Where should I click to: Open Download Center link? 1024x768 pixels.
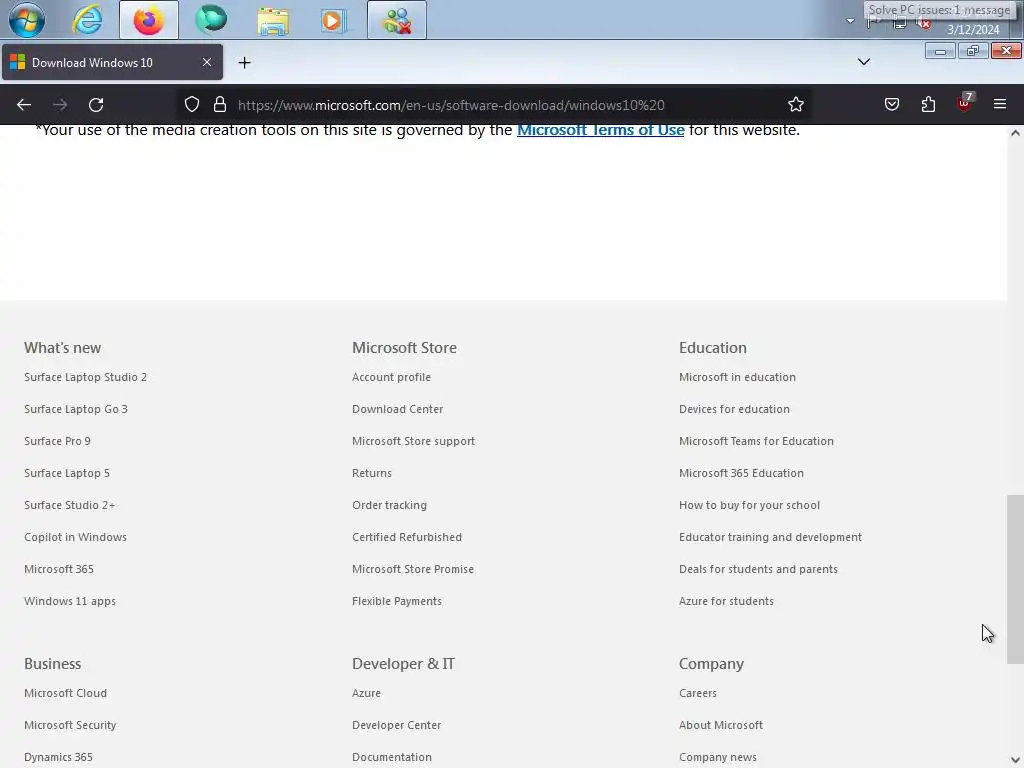[397, 409]
